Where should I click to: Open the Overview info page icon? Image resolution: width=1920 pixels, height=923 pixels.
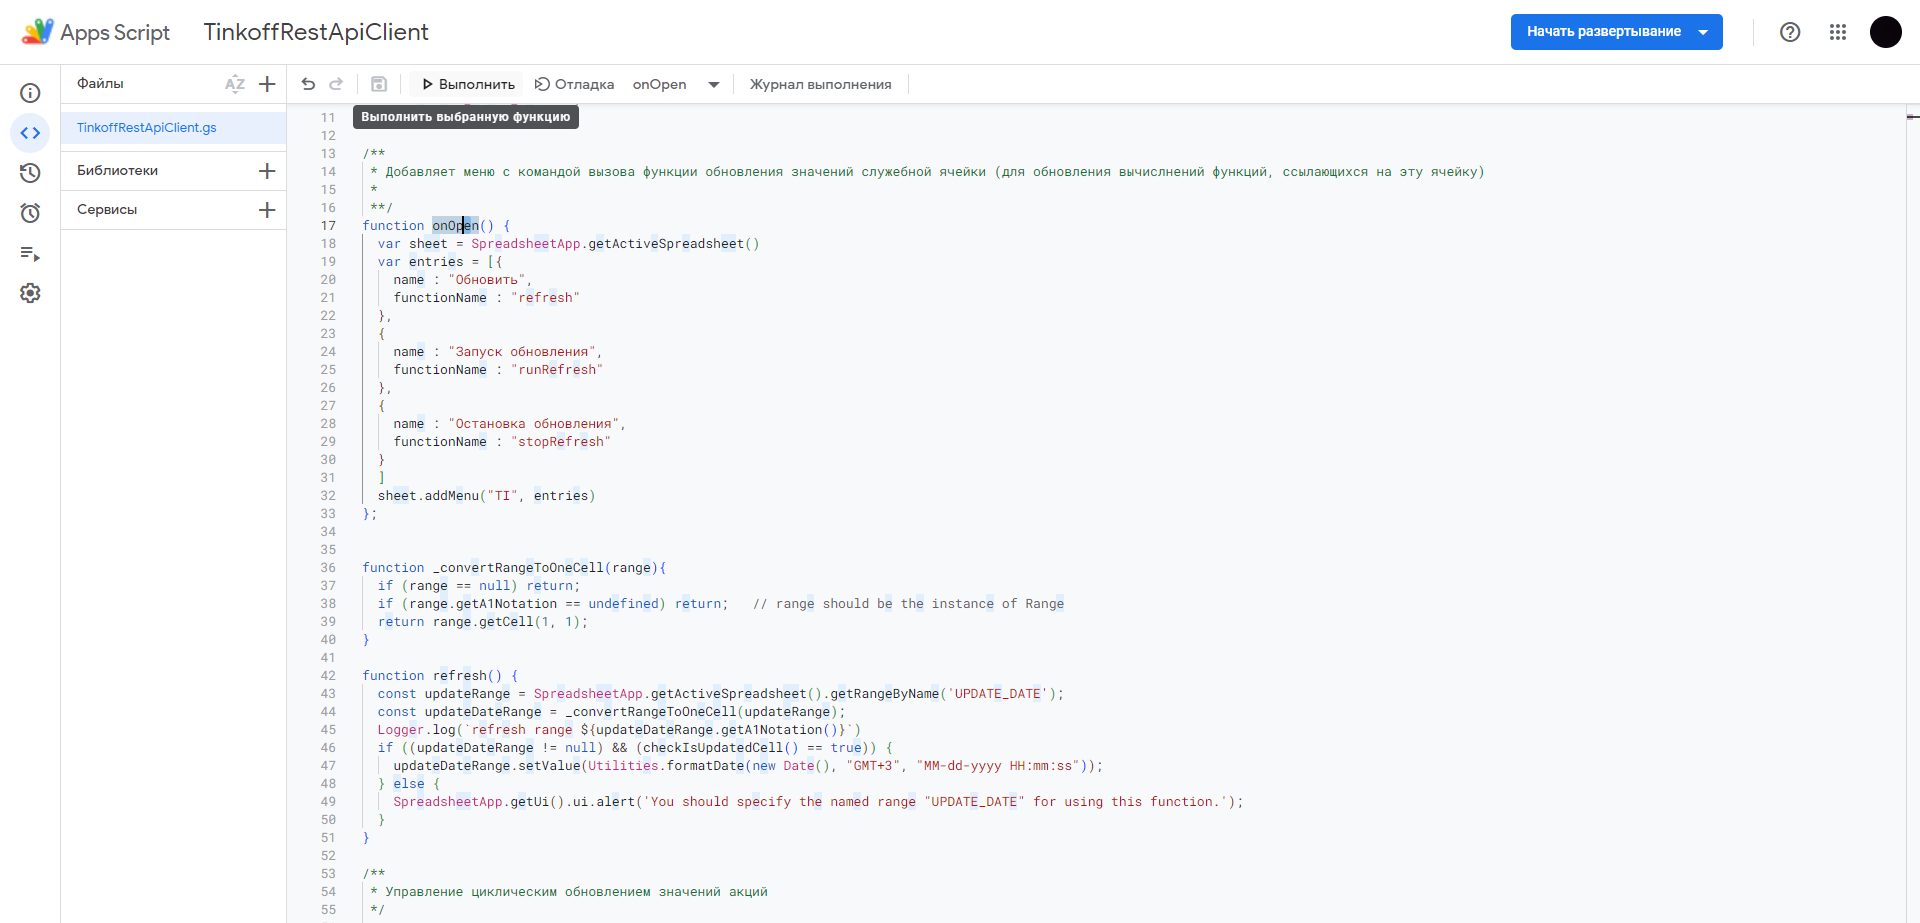coord(30,93)
